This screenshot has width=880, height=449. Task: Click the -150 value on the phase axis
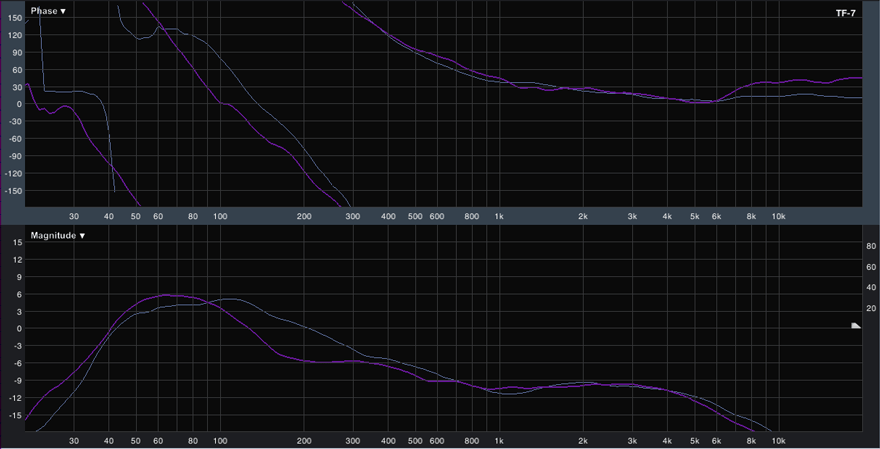pyautogui.click(x=13, y=191)
